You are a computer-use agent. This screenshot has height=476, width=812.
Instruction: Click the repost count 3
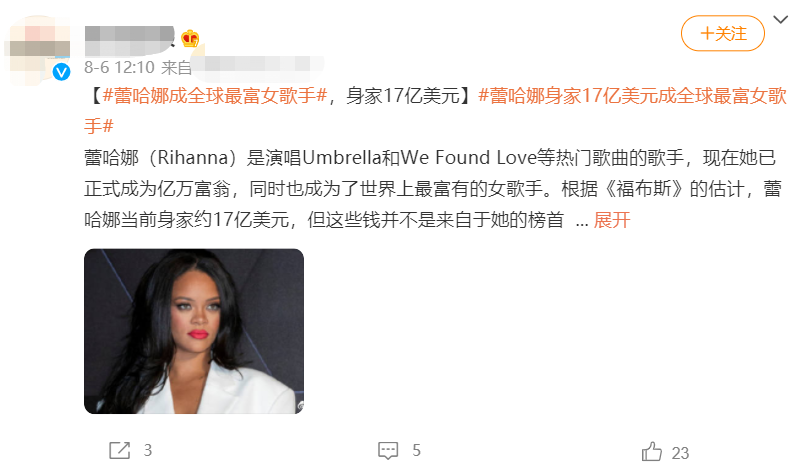point(148,450)
